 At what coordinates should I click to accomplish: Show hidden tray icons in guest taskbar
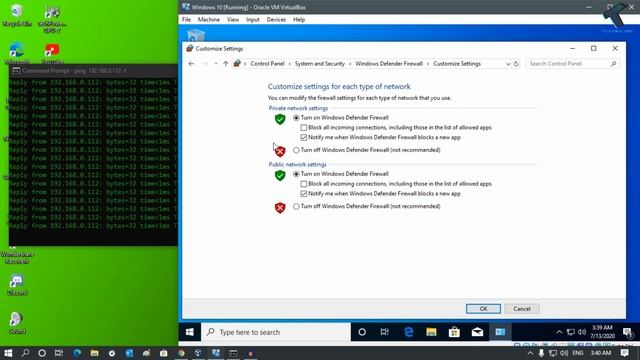pyautogui.click(x=559, y=332)
